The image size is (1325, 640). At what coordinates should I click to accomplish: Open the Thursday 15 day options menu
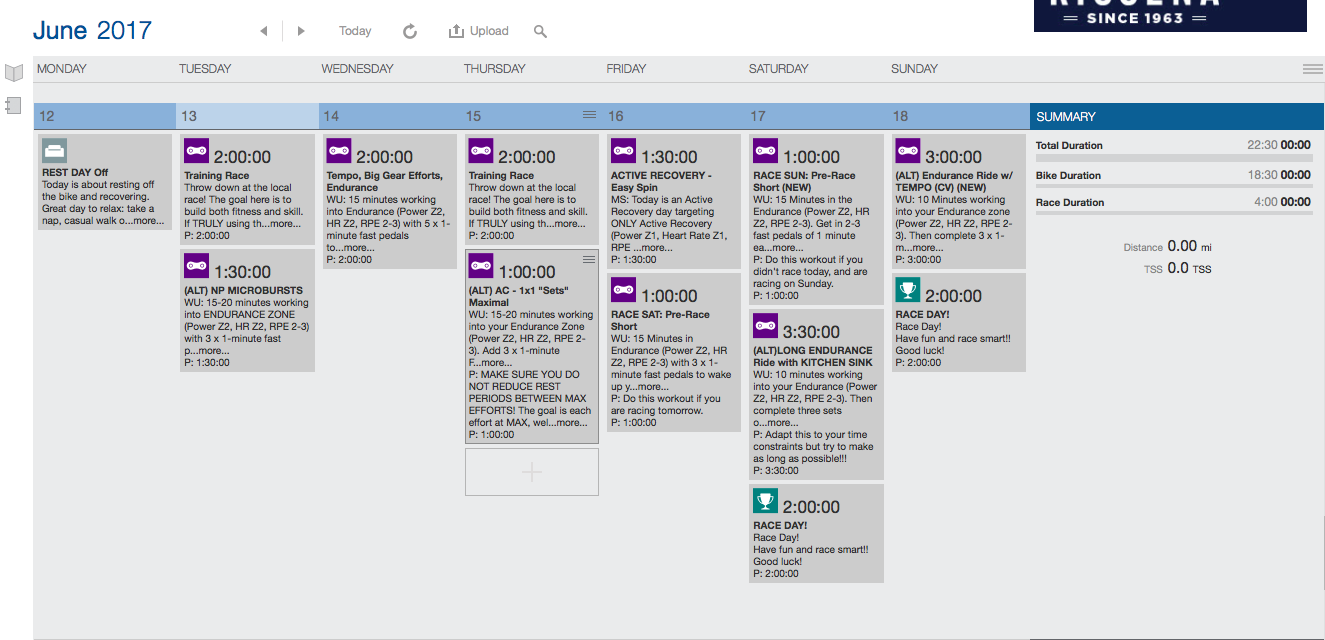[589, 115]
